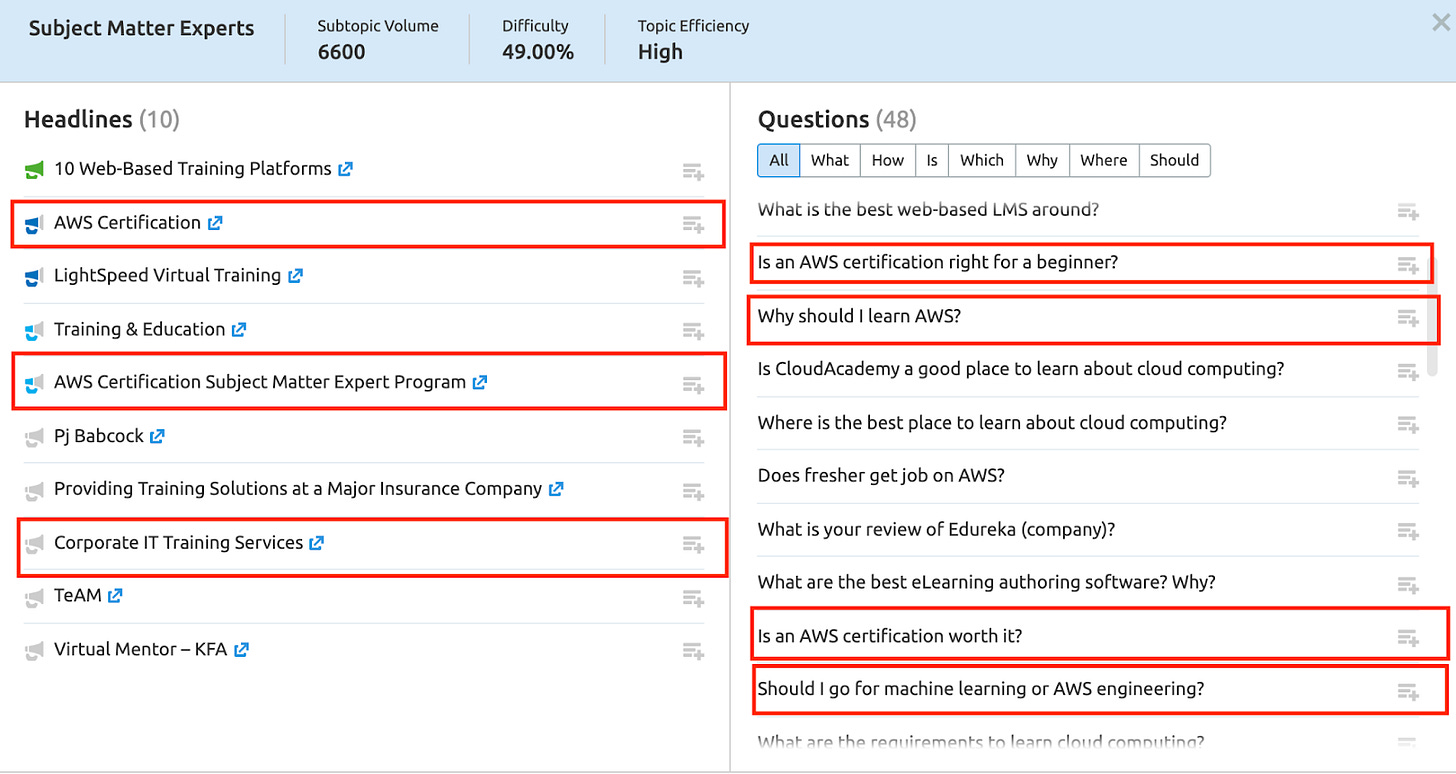Image resolution: width=1456 pixels, height=774 pixels.
Task: Open external link icon beside Corporate IT Training Services
Action: pos(317,543)
